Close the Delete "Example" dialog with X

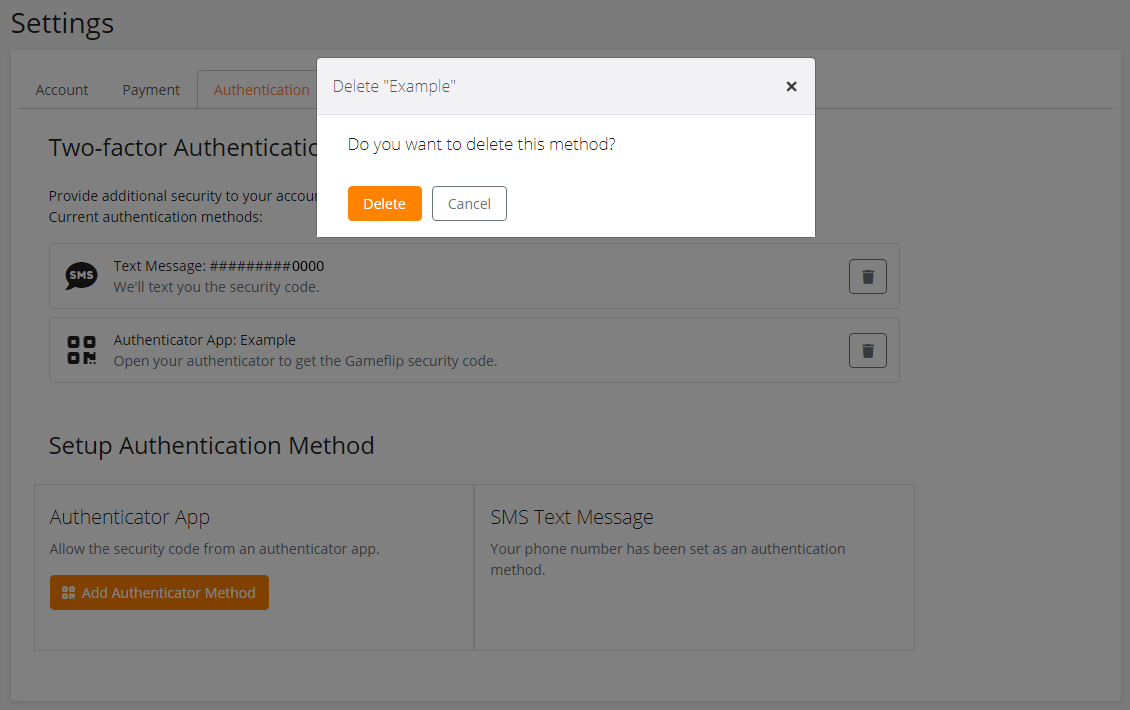point(791,87)
